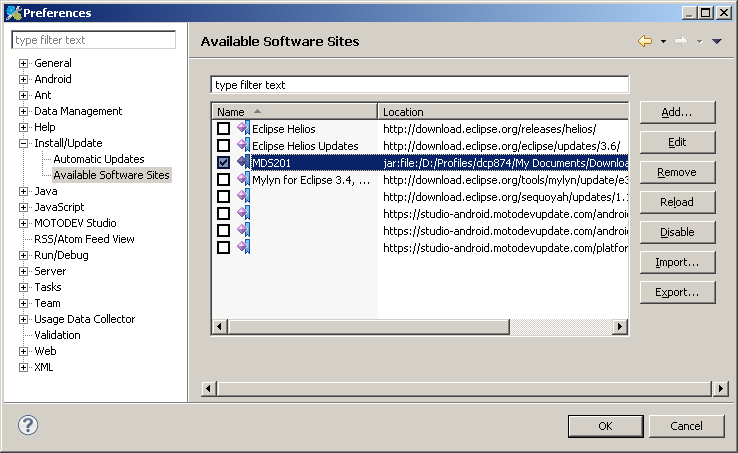Expand the Ant tree node

click(x=23, y=95)
